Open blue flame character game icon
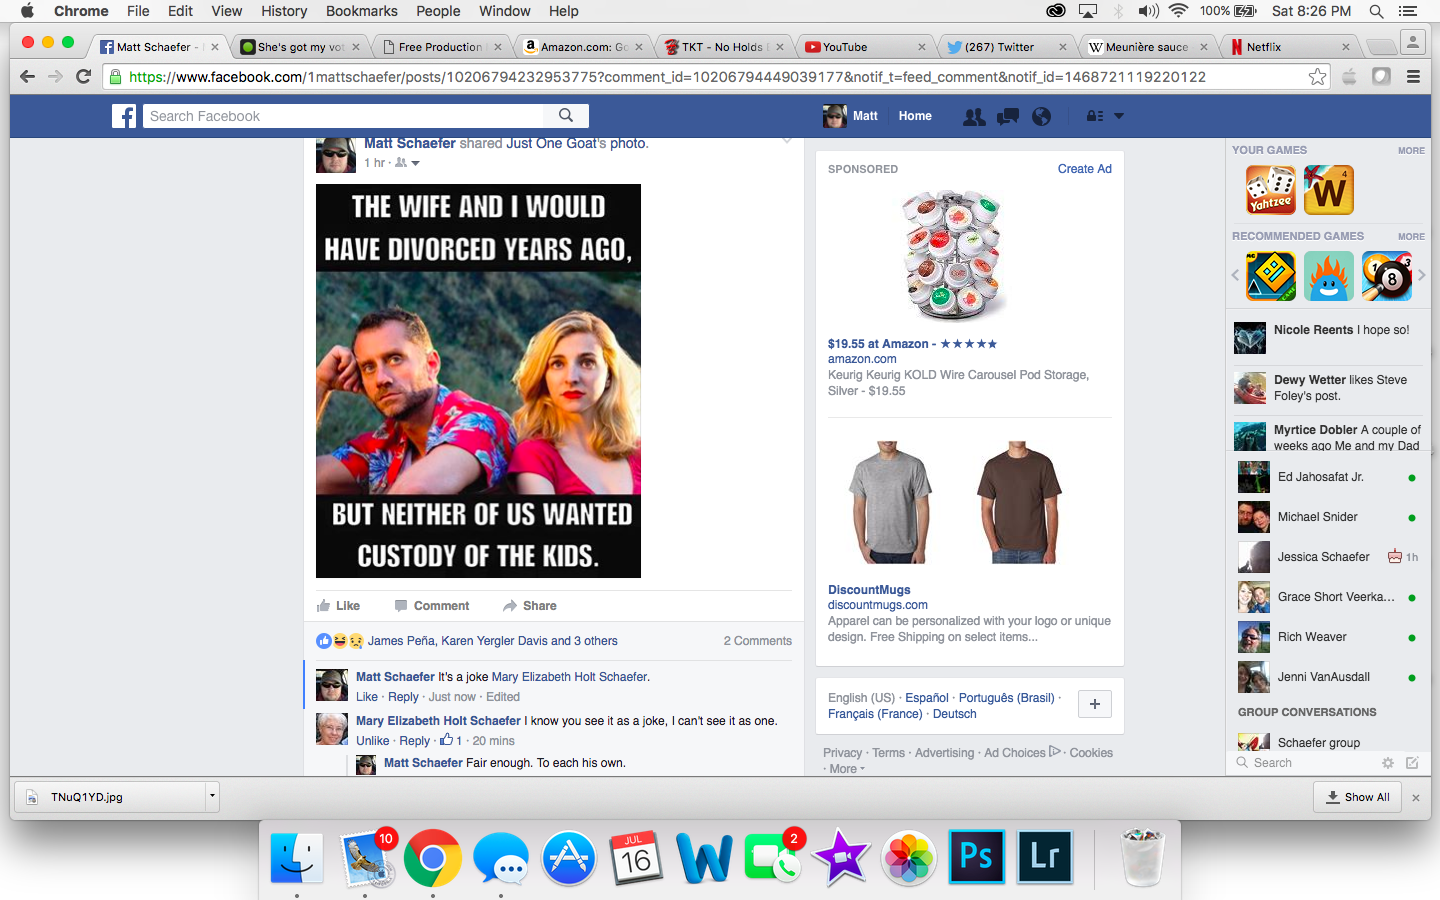The image size is (1440, 900). click(x=1329, y=276)
